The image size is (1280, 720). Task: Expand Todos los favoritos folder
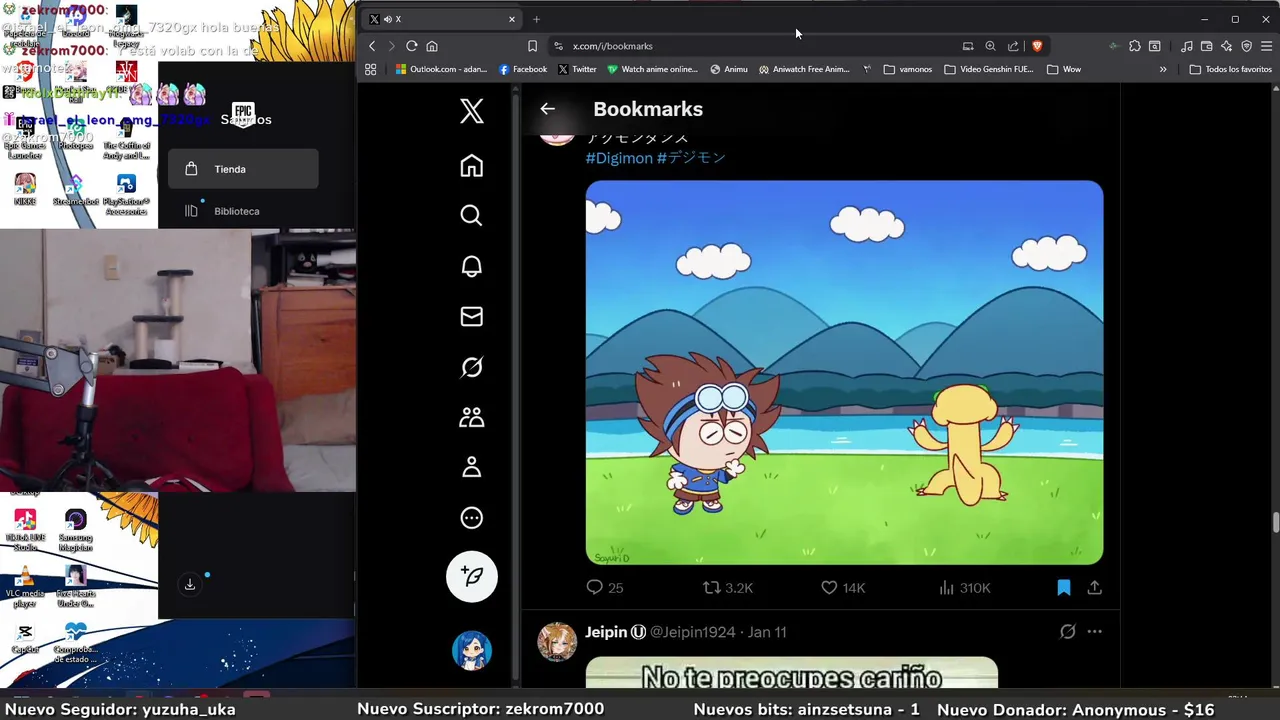coord(1230,69)
